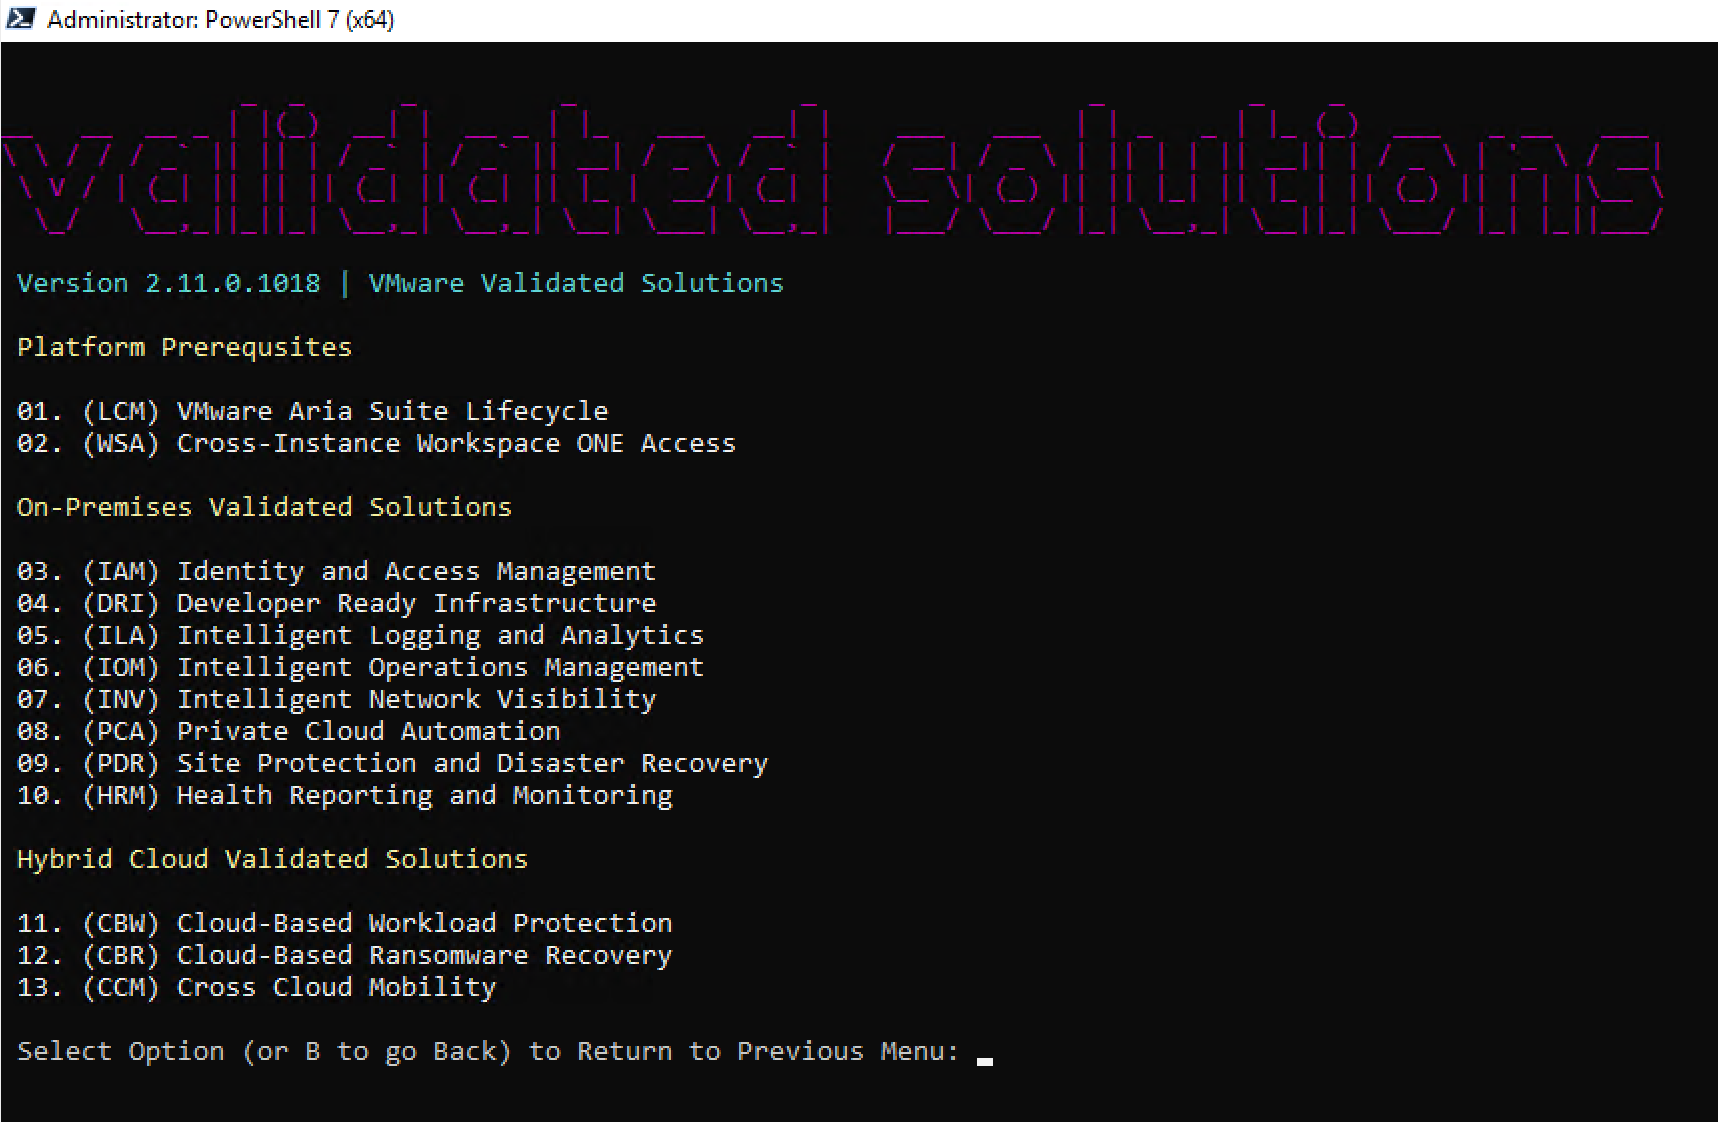Select the 11 Cloud-Based Workload Protection entry
This screenshot has height=1122, width=1718.
[344, 924]
